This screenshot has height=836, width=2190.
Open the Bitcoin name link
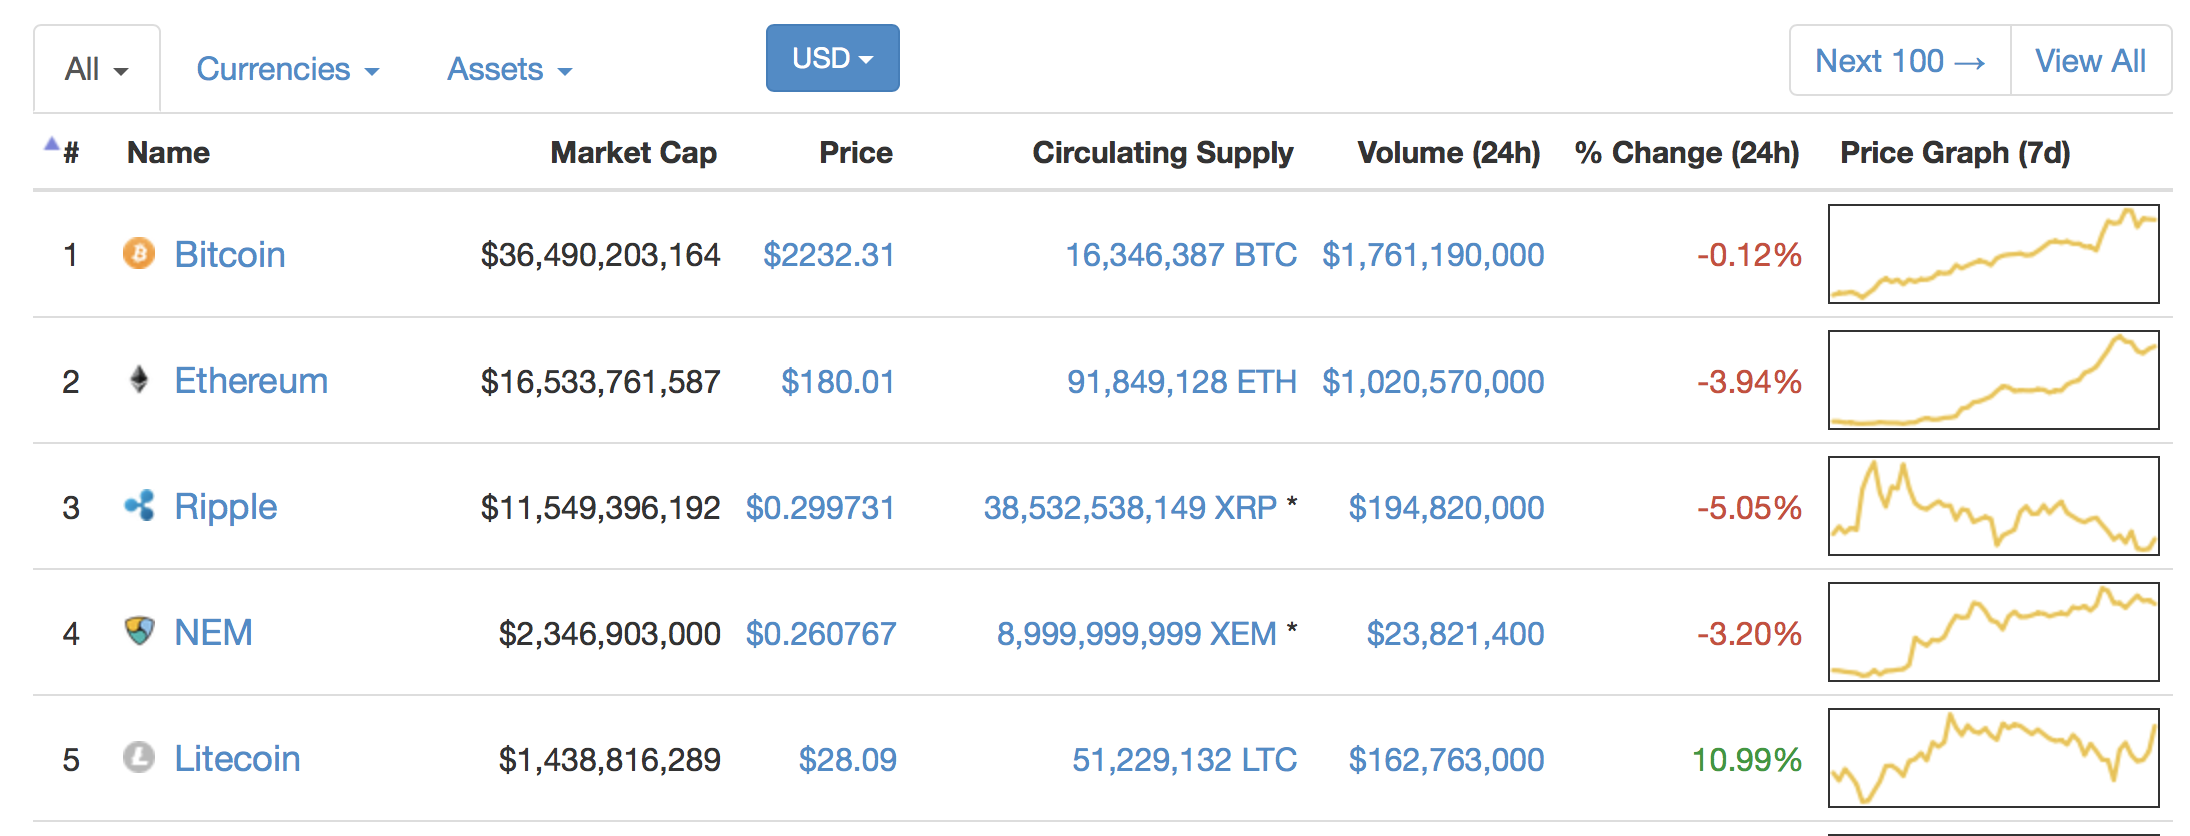[230, 254]
